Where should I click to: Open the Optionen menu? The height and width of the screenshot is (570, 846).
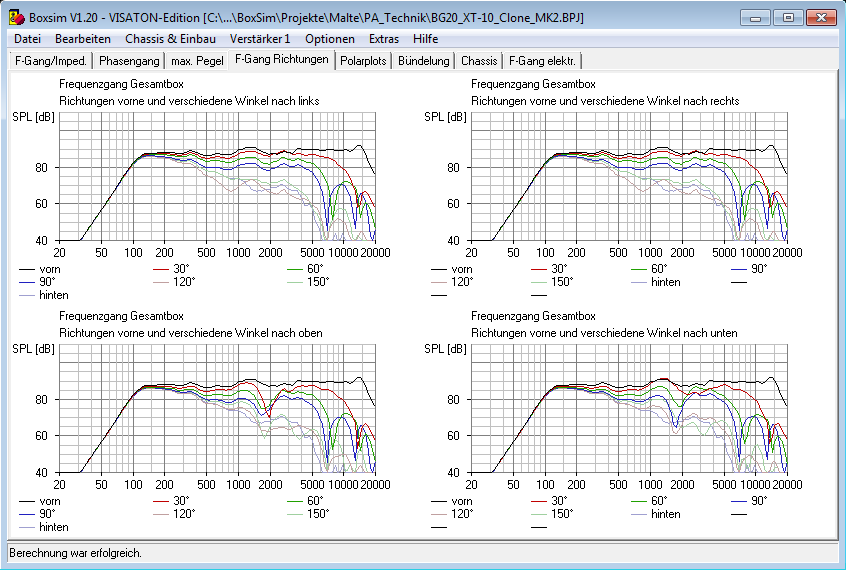click(x=330, y=38)
